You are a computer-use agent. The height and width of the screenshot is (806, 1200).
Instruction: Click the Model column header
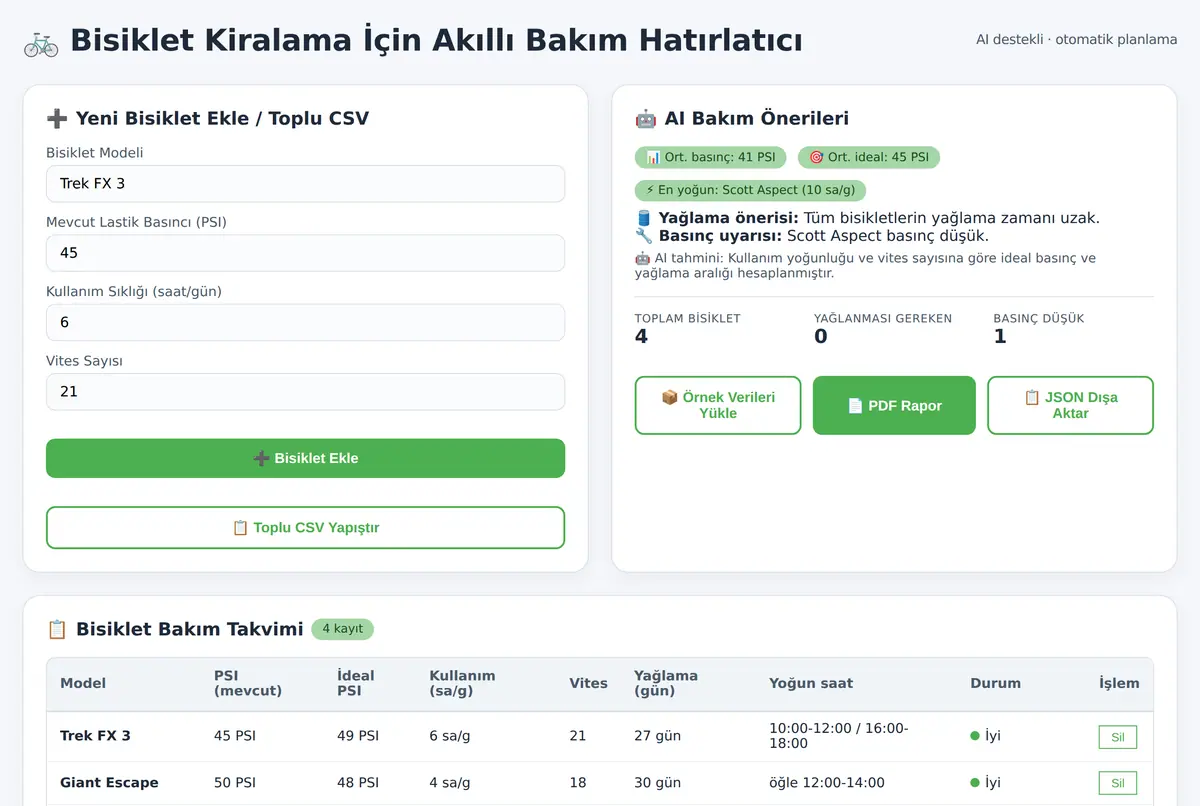[83, 683]
